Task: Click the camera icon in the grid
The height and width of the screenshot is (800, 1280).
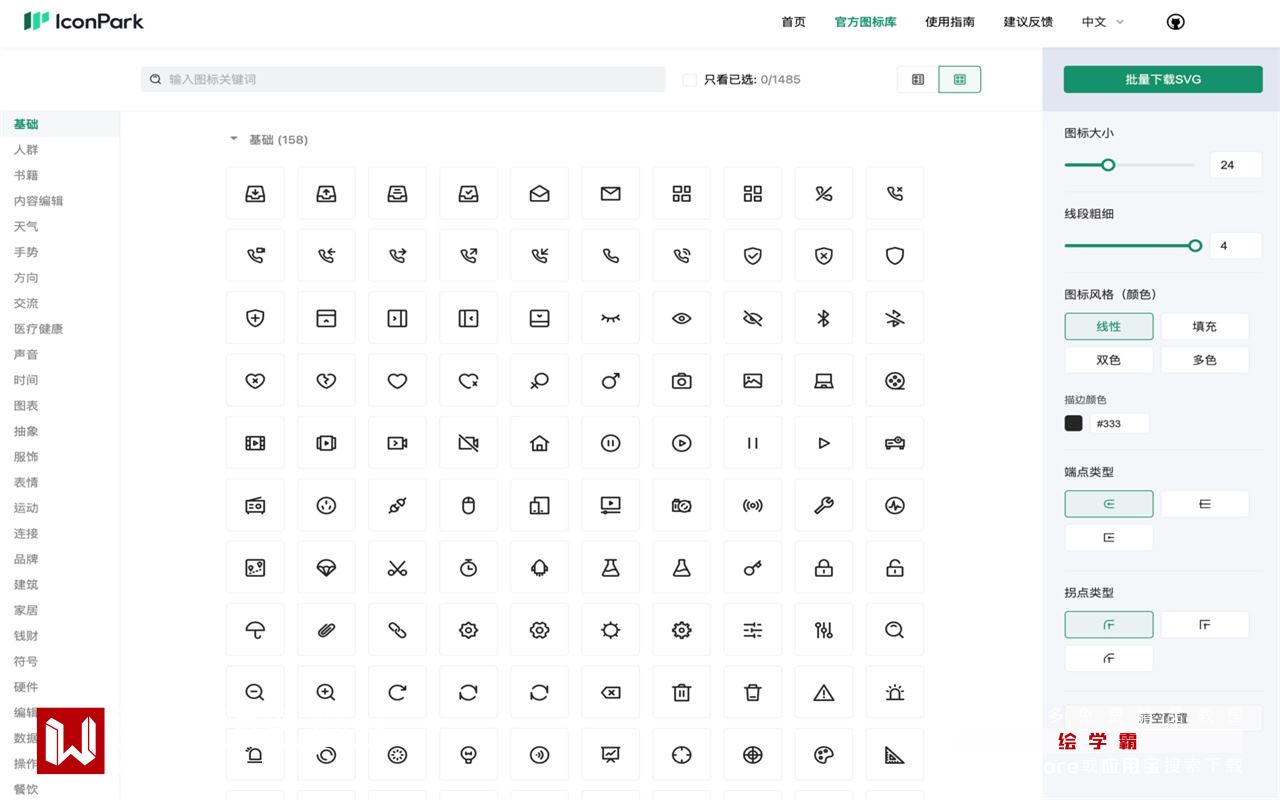Action: click(x=682, y=381)
